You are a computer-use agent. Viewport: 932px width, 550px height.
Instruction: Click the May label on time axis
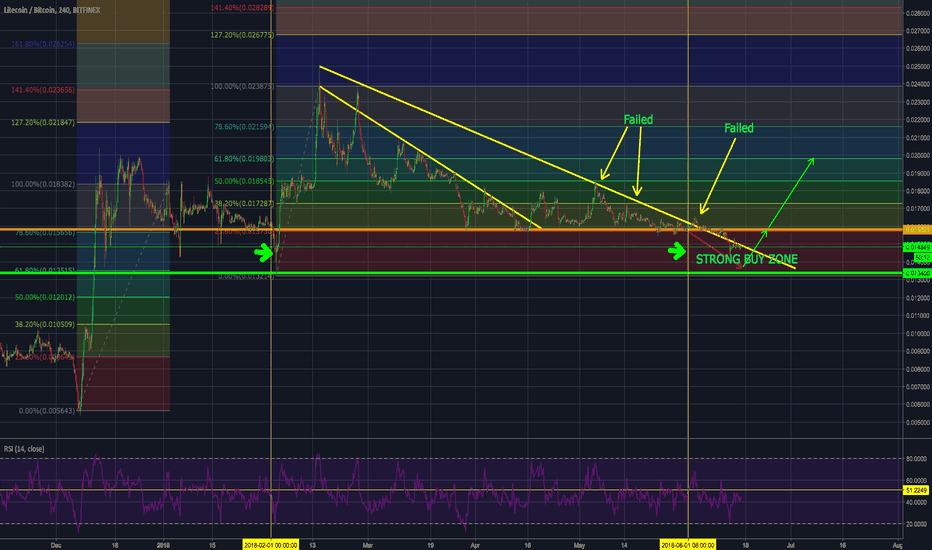pos(580,545)
